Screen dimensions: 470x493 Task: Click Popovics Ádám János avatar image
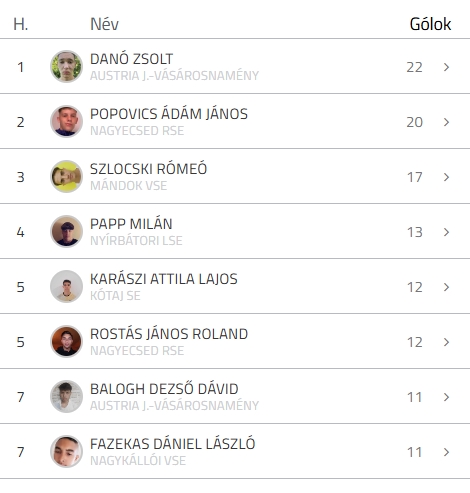pyautogui.click(x=66, y=122)
